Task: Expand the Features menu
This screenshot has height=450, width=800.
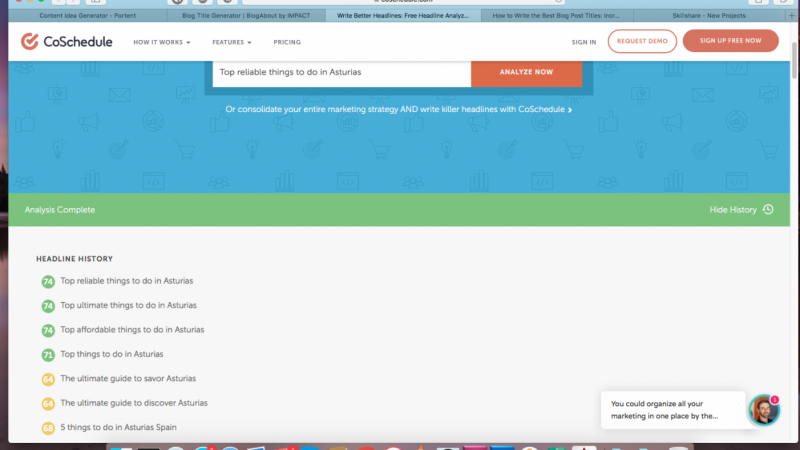Action: (x=232, y=42)
